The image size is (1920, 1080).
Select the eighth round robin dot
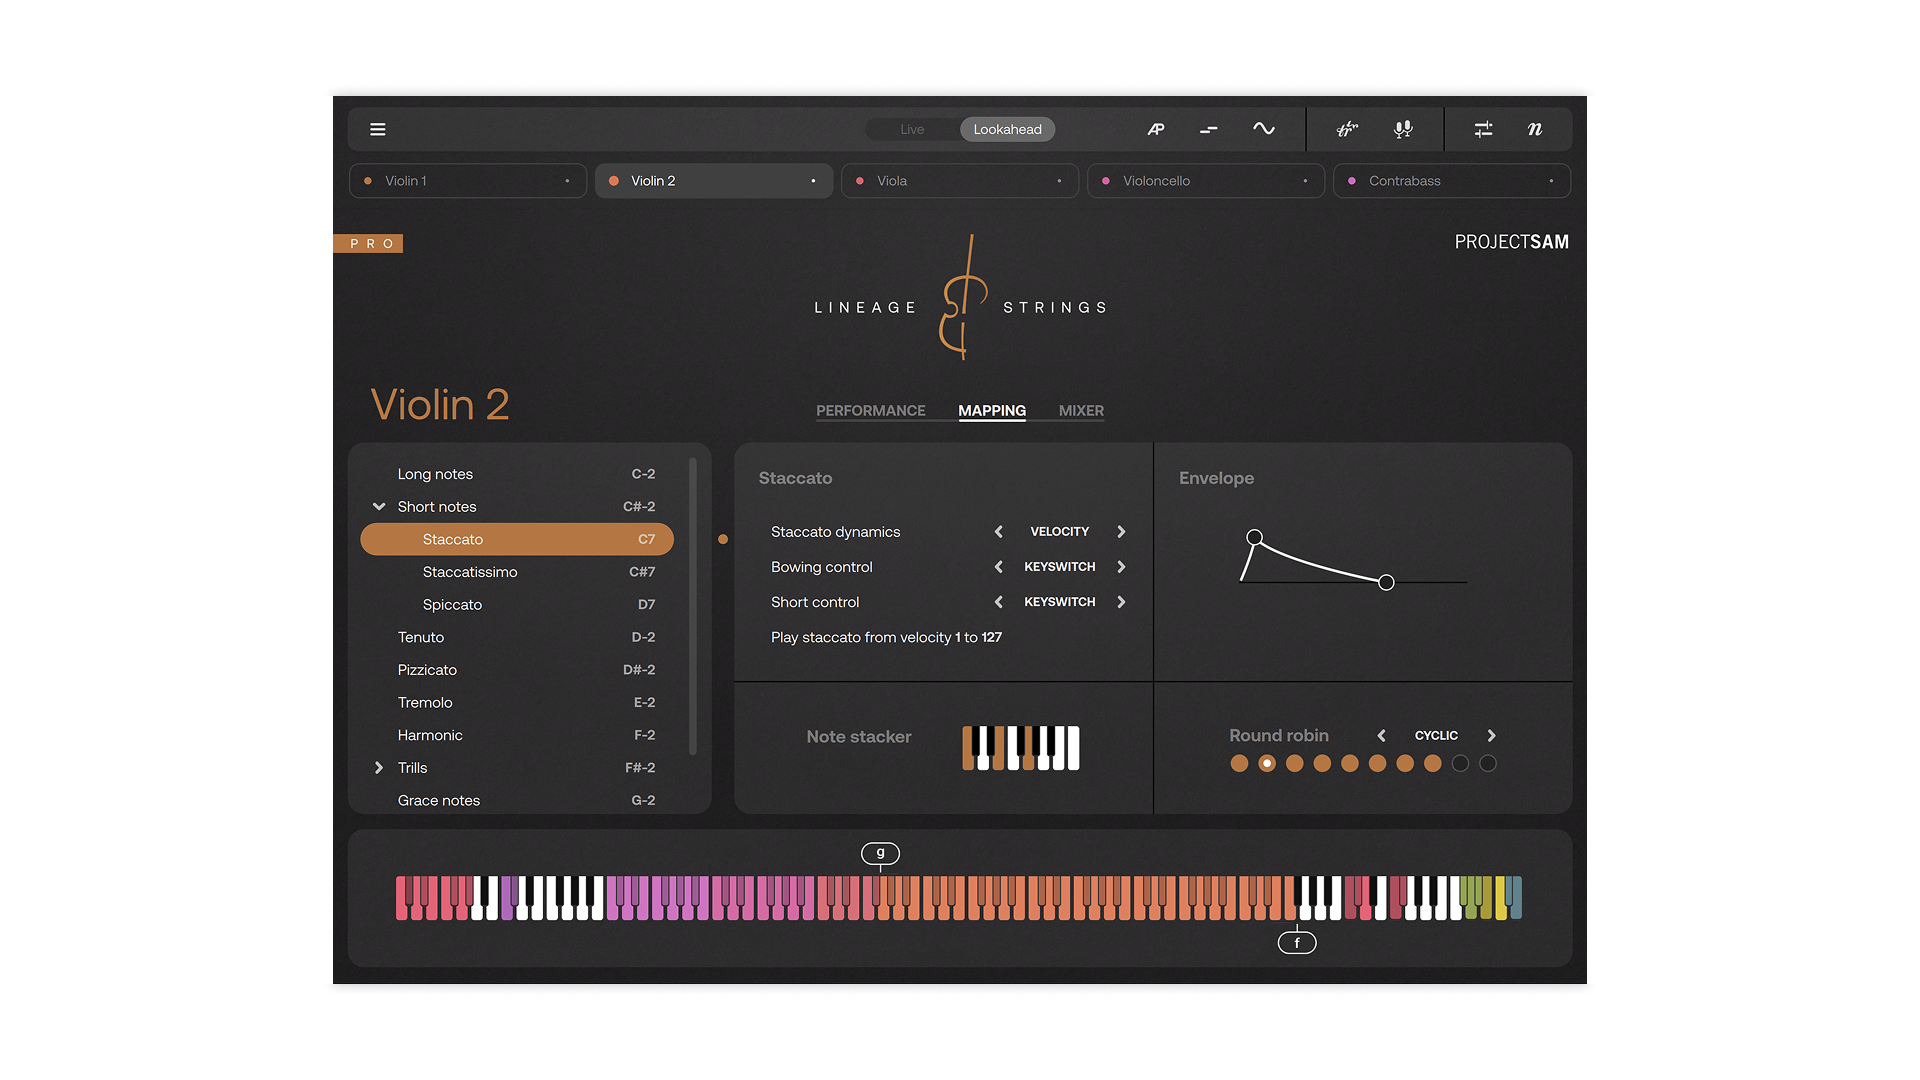[x=1433, y=764]
